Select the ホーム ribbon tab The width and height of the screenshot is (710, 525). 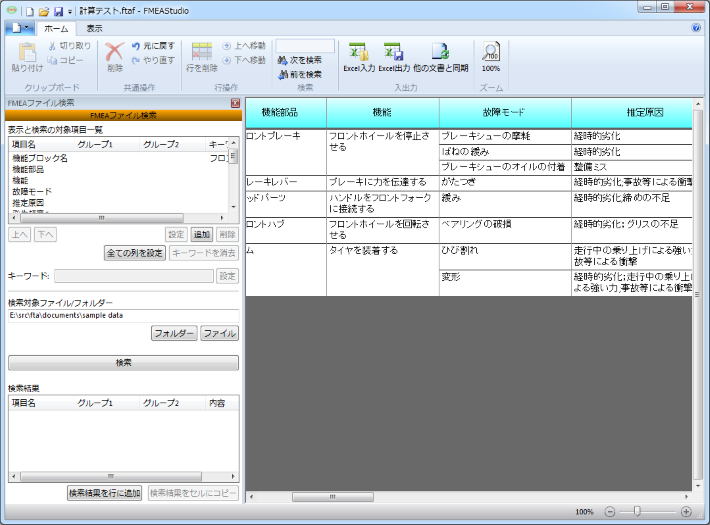point(55,29)
